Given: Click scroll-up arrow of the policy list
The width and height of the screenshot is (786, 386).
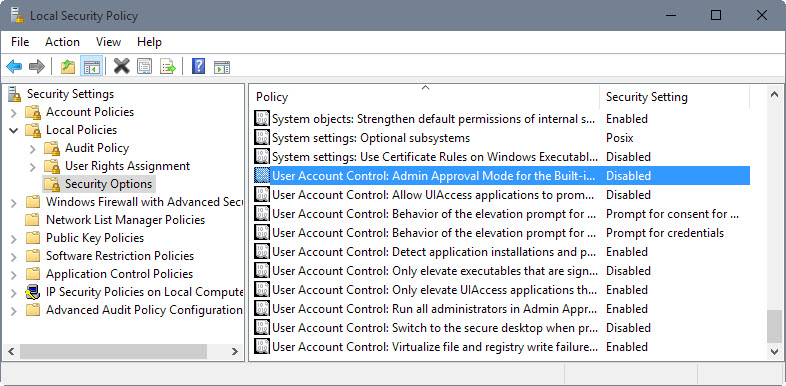Looking at the screenshot, I should [774, 94].
